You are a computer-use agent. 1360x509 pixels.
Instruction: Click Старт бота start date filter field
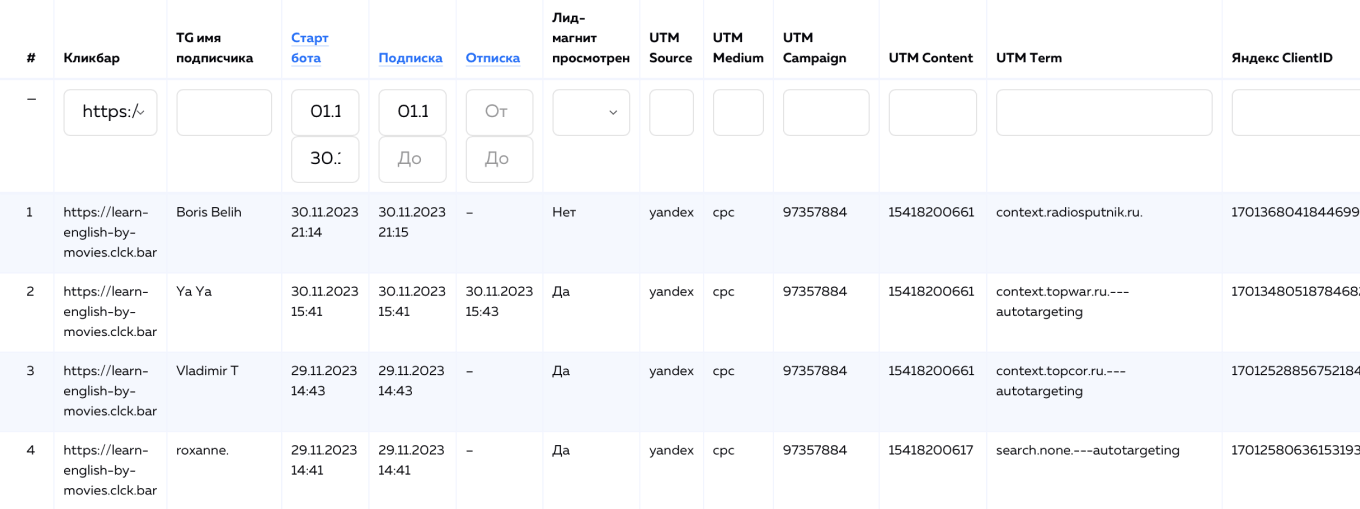point(325,112)
